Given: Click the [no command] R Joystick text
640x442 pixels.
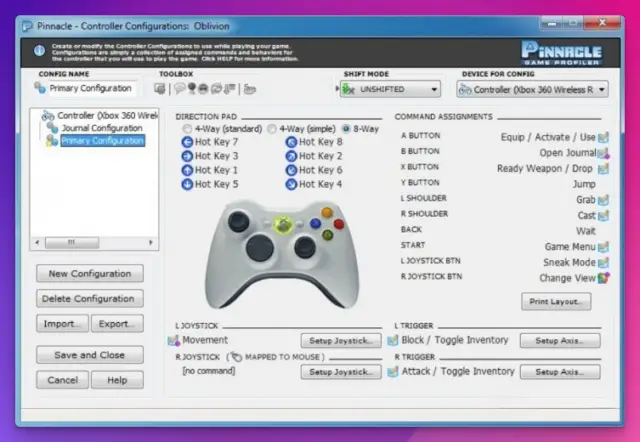Looking at the screenshot, I should pyautogui.click(x=209, y=371).
